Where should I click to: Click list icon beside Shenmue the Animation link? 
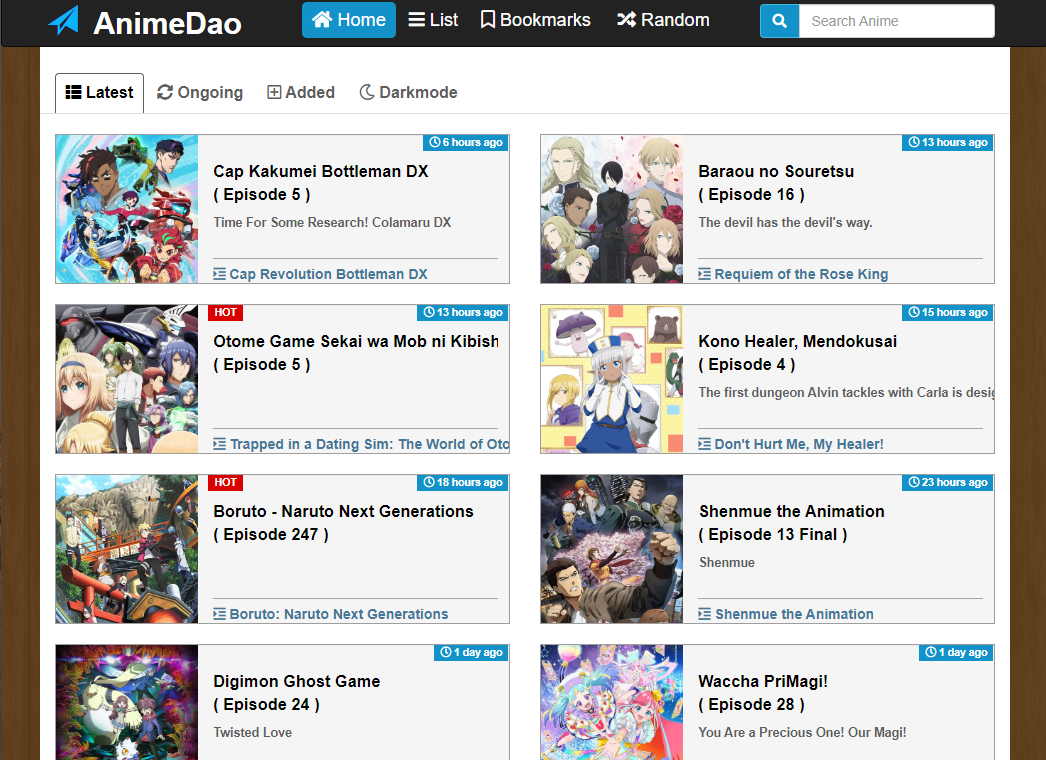coord(704,615)
